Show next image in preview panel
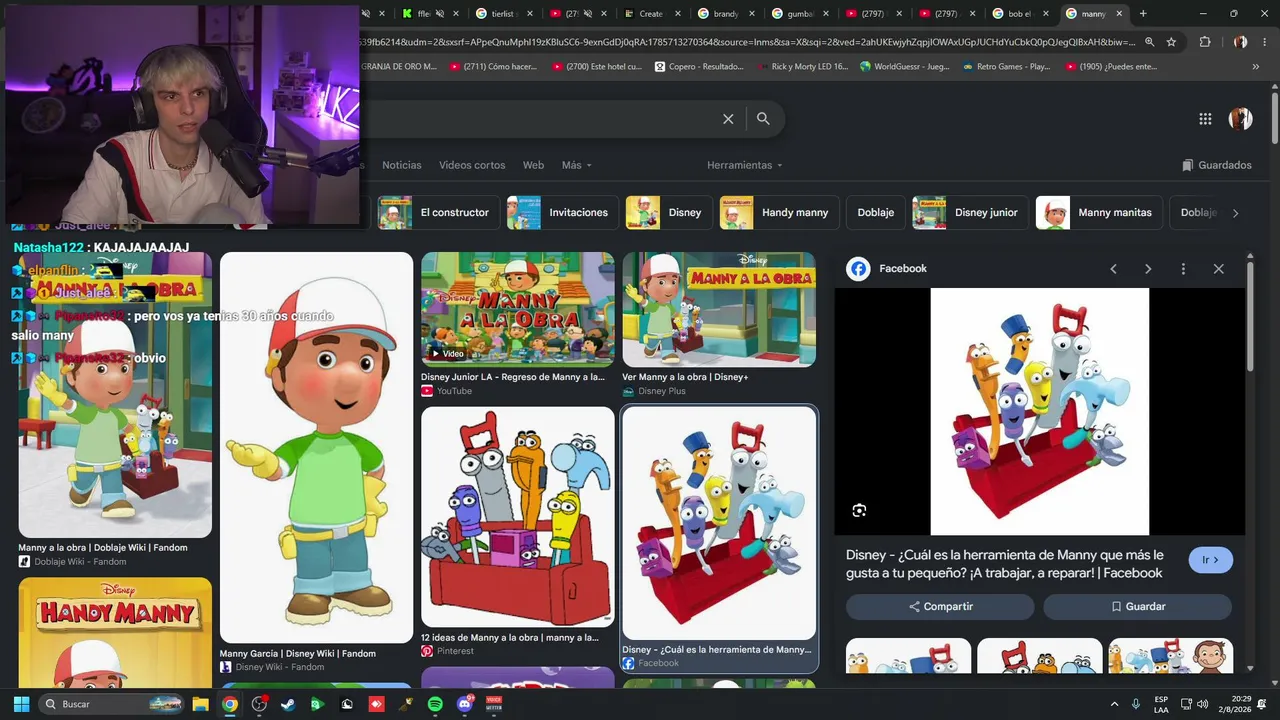The height and width of the screenshot is (720, 1280). click(x=1148, y=269)
